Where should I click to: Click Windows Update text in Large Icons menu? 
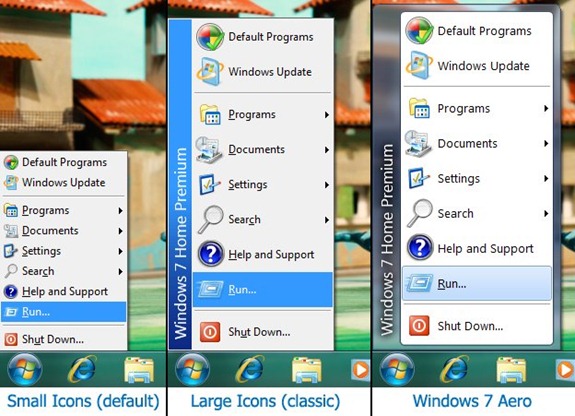click(x=270, y=72)
